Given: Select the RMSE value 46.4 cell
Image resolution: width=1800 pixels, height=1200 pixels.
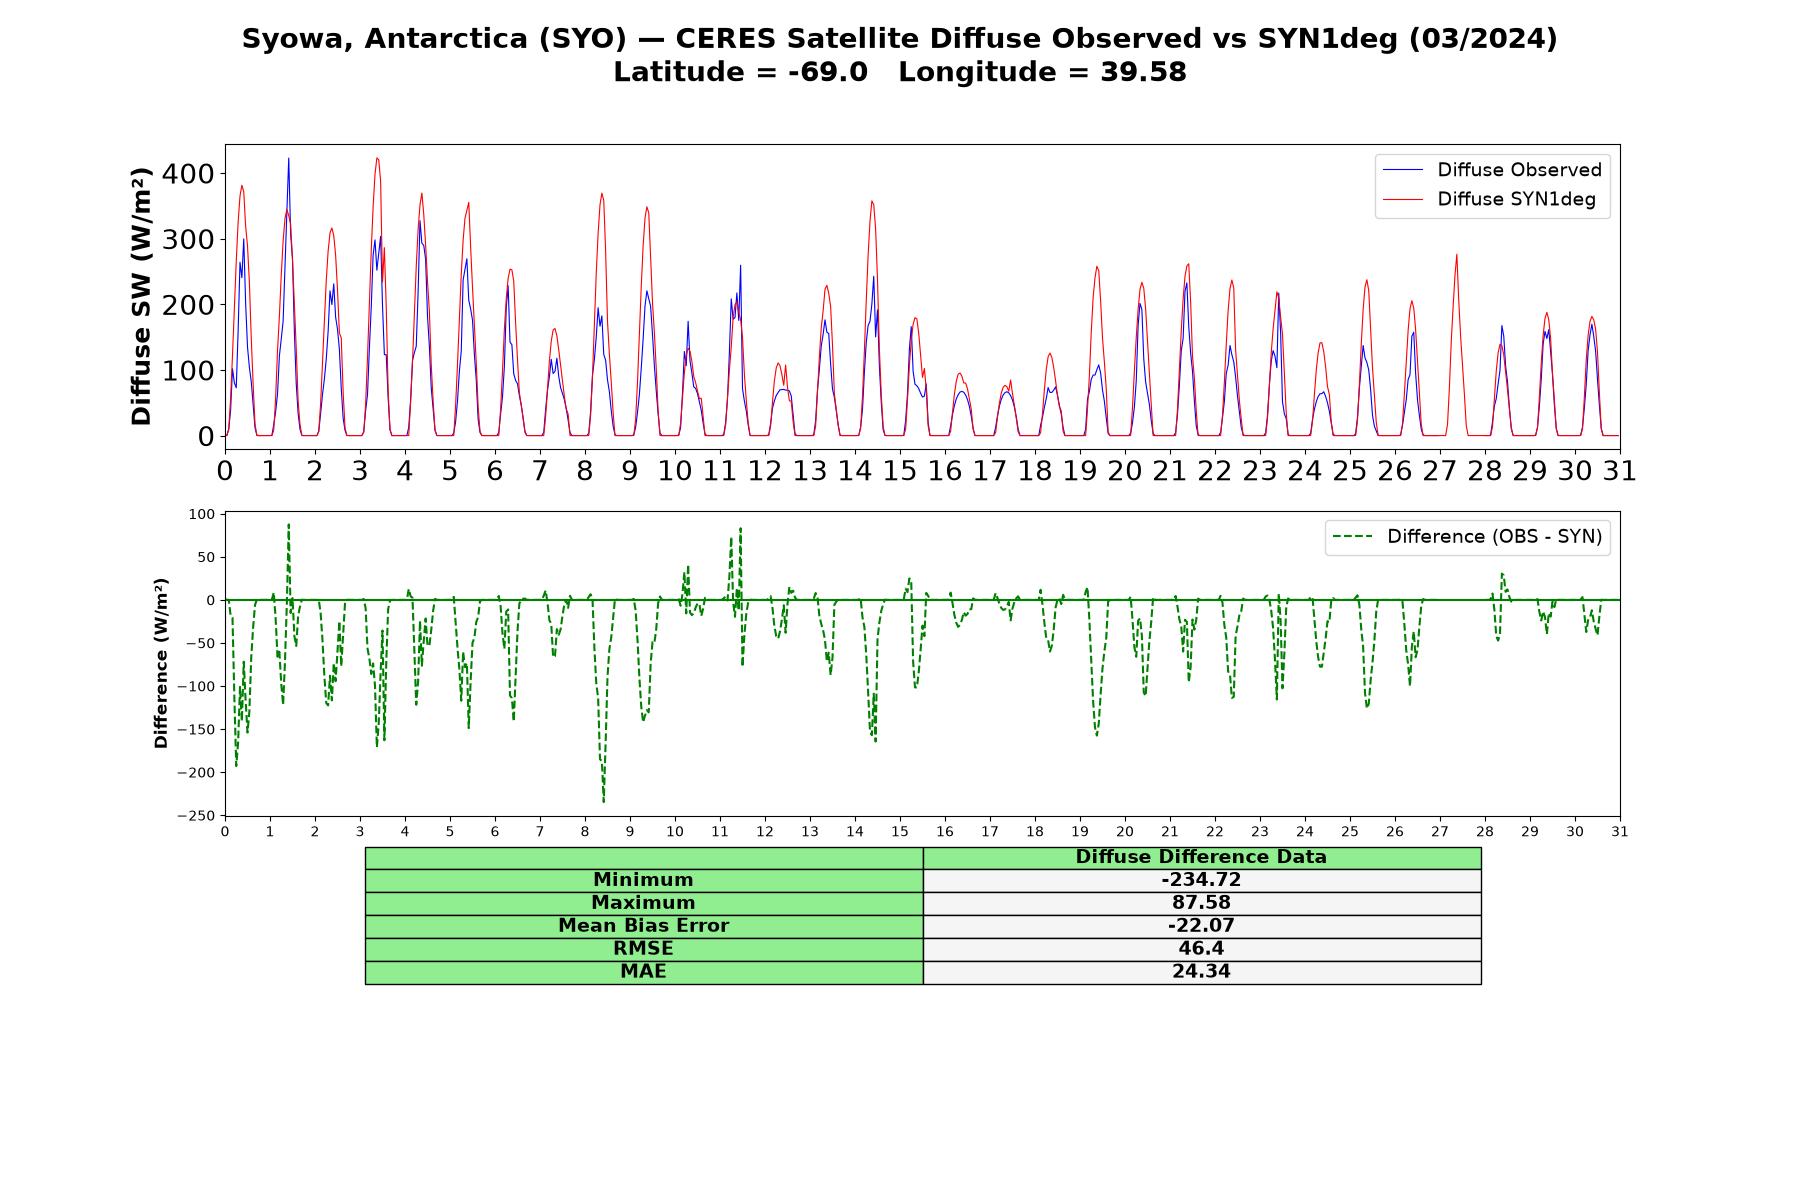Looking at the screenshot, I should point(1201,949).
